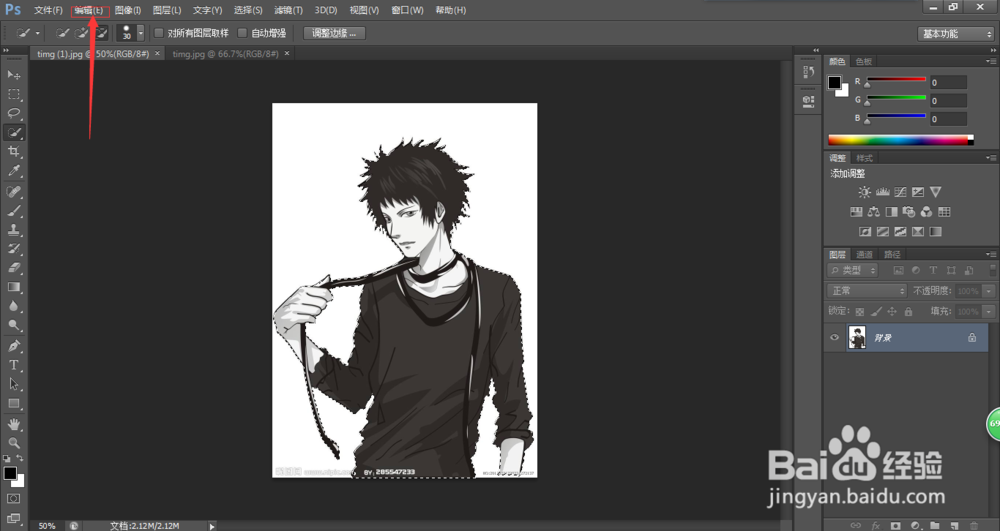Select the Pen tool
The width and height of the screenshot is (1000, 531).
coord(13,346)
